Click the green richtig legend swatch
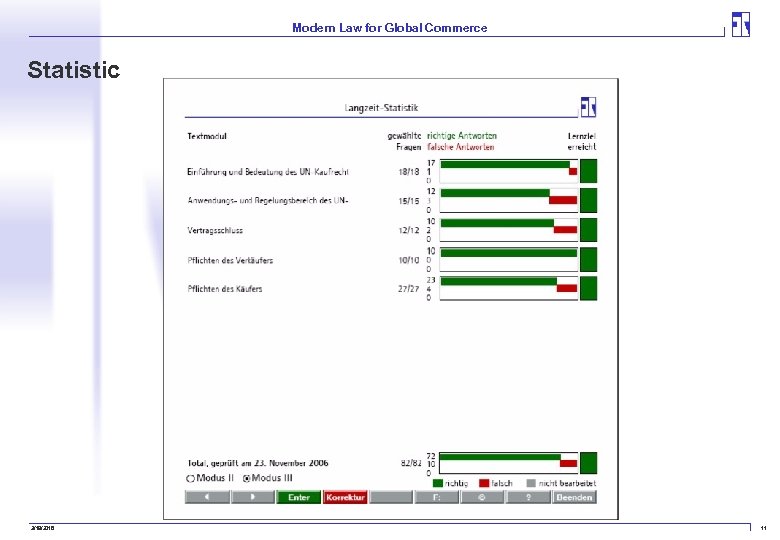This screenshot has width=780, height=540. [x=438, y=483]
